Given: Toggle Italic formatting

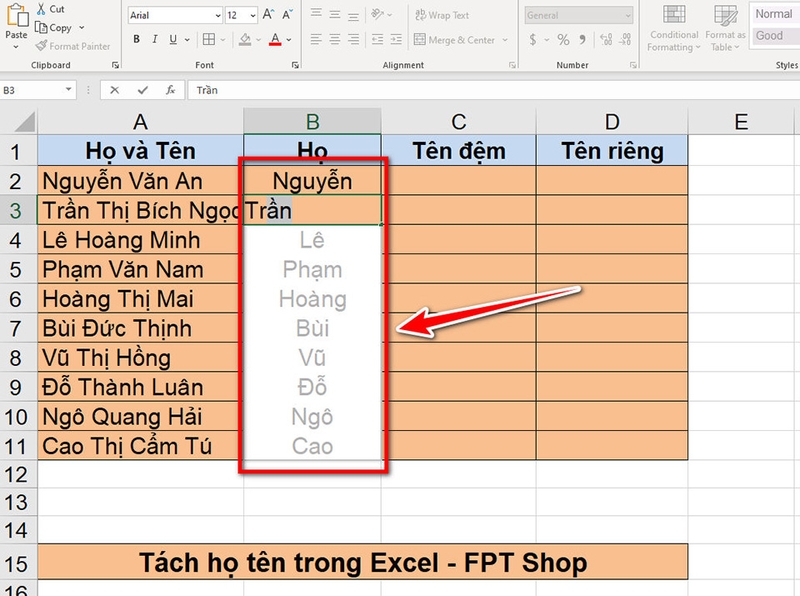Looking at the screenshot, I should [x=155, y=39].
